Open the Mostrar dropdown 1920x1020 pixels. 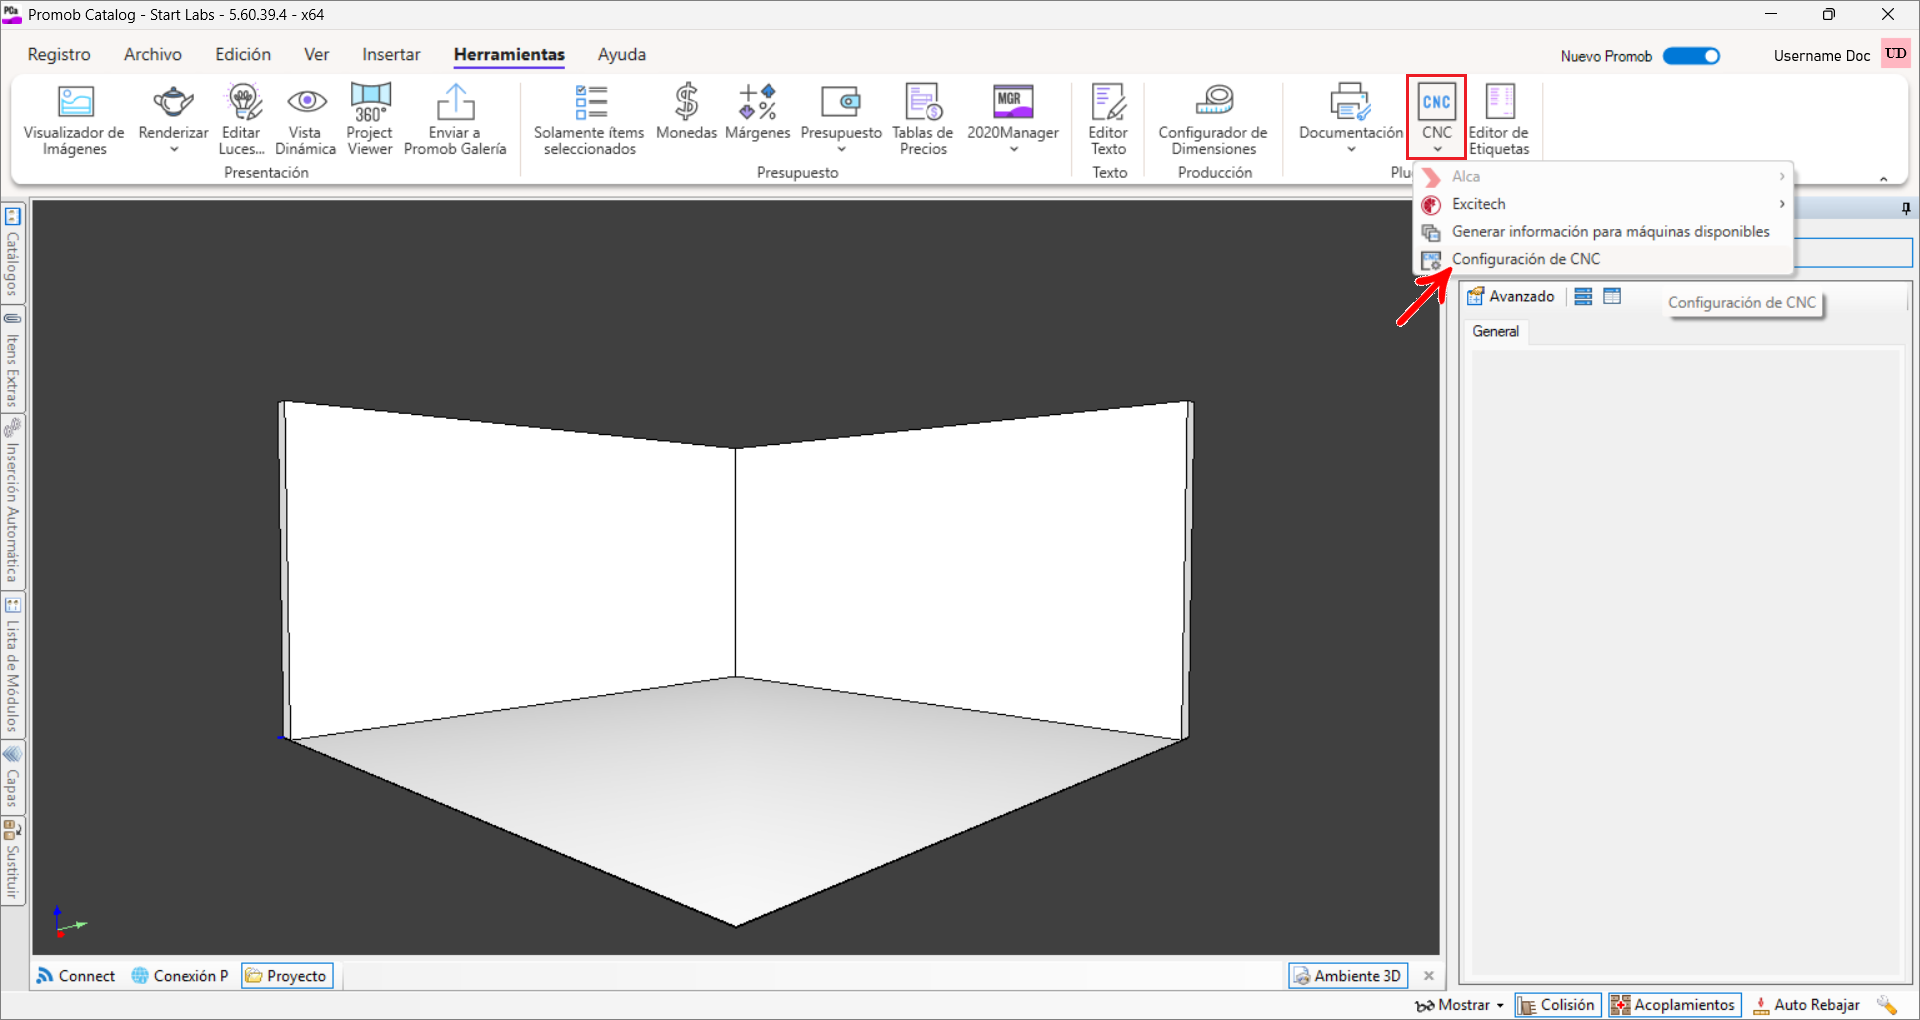pos(1460,1005)
